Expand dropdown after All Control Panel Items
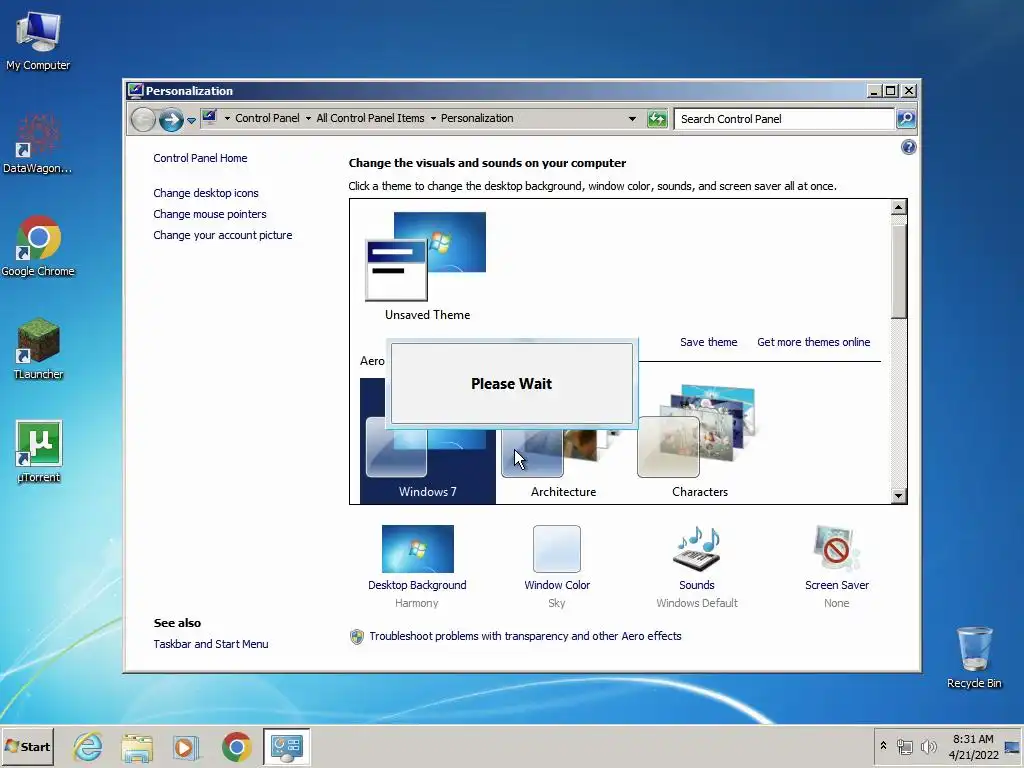The width and height of the screenshot is (1024, 768). pyautogui.click(x=433, y=118)
